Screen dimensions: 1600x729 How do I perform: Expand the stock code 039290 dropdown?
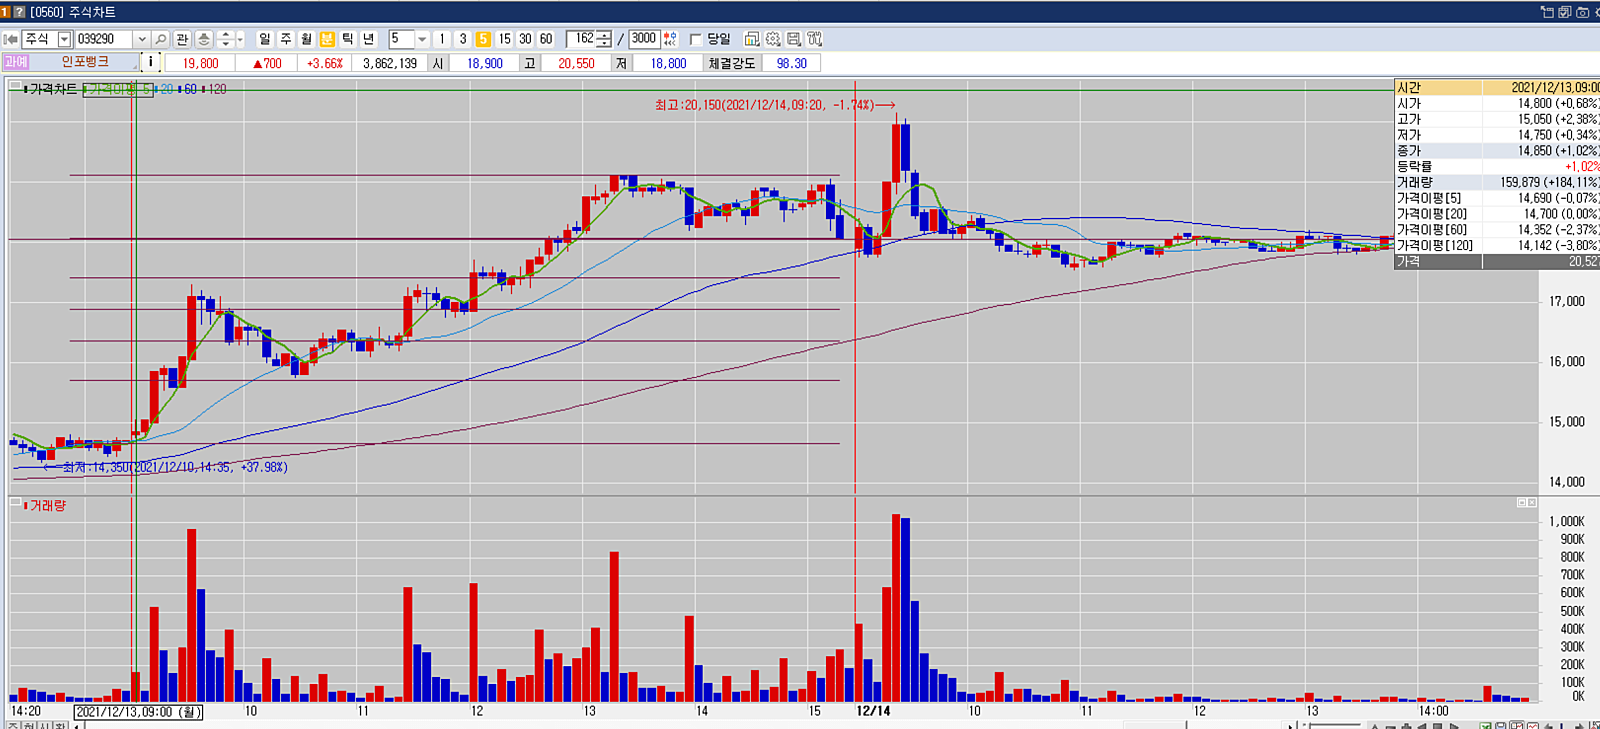point(142,39)
